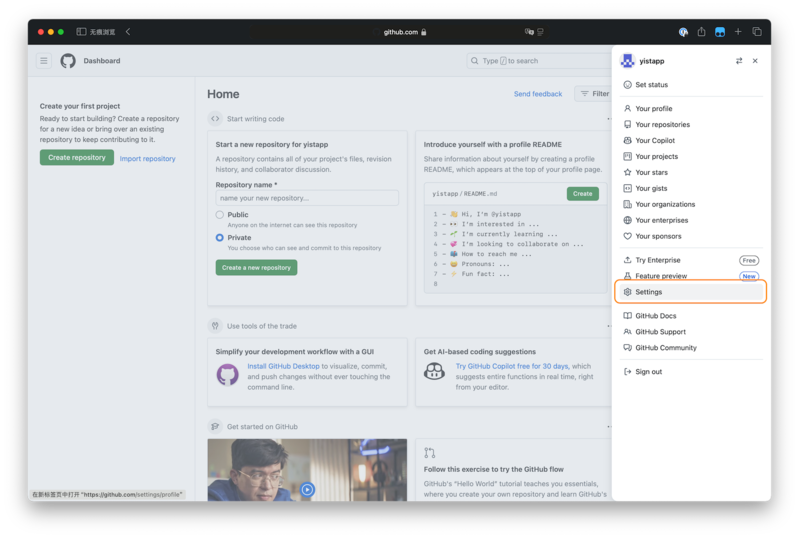Viewport: 799px width, 538px height.
Task: Switch account using the arrows icon
Action: click(x=739, y=61)
